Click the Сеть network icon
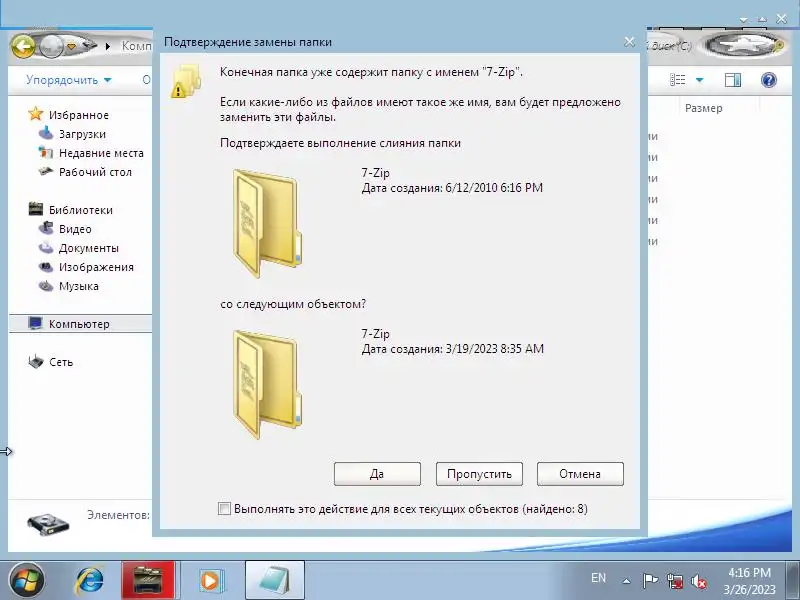Image resolution: width=800 pixels, height=600 pixels. [36, 361]
